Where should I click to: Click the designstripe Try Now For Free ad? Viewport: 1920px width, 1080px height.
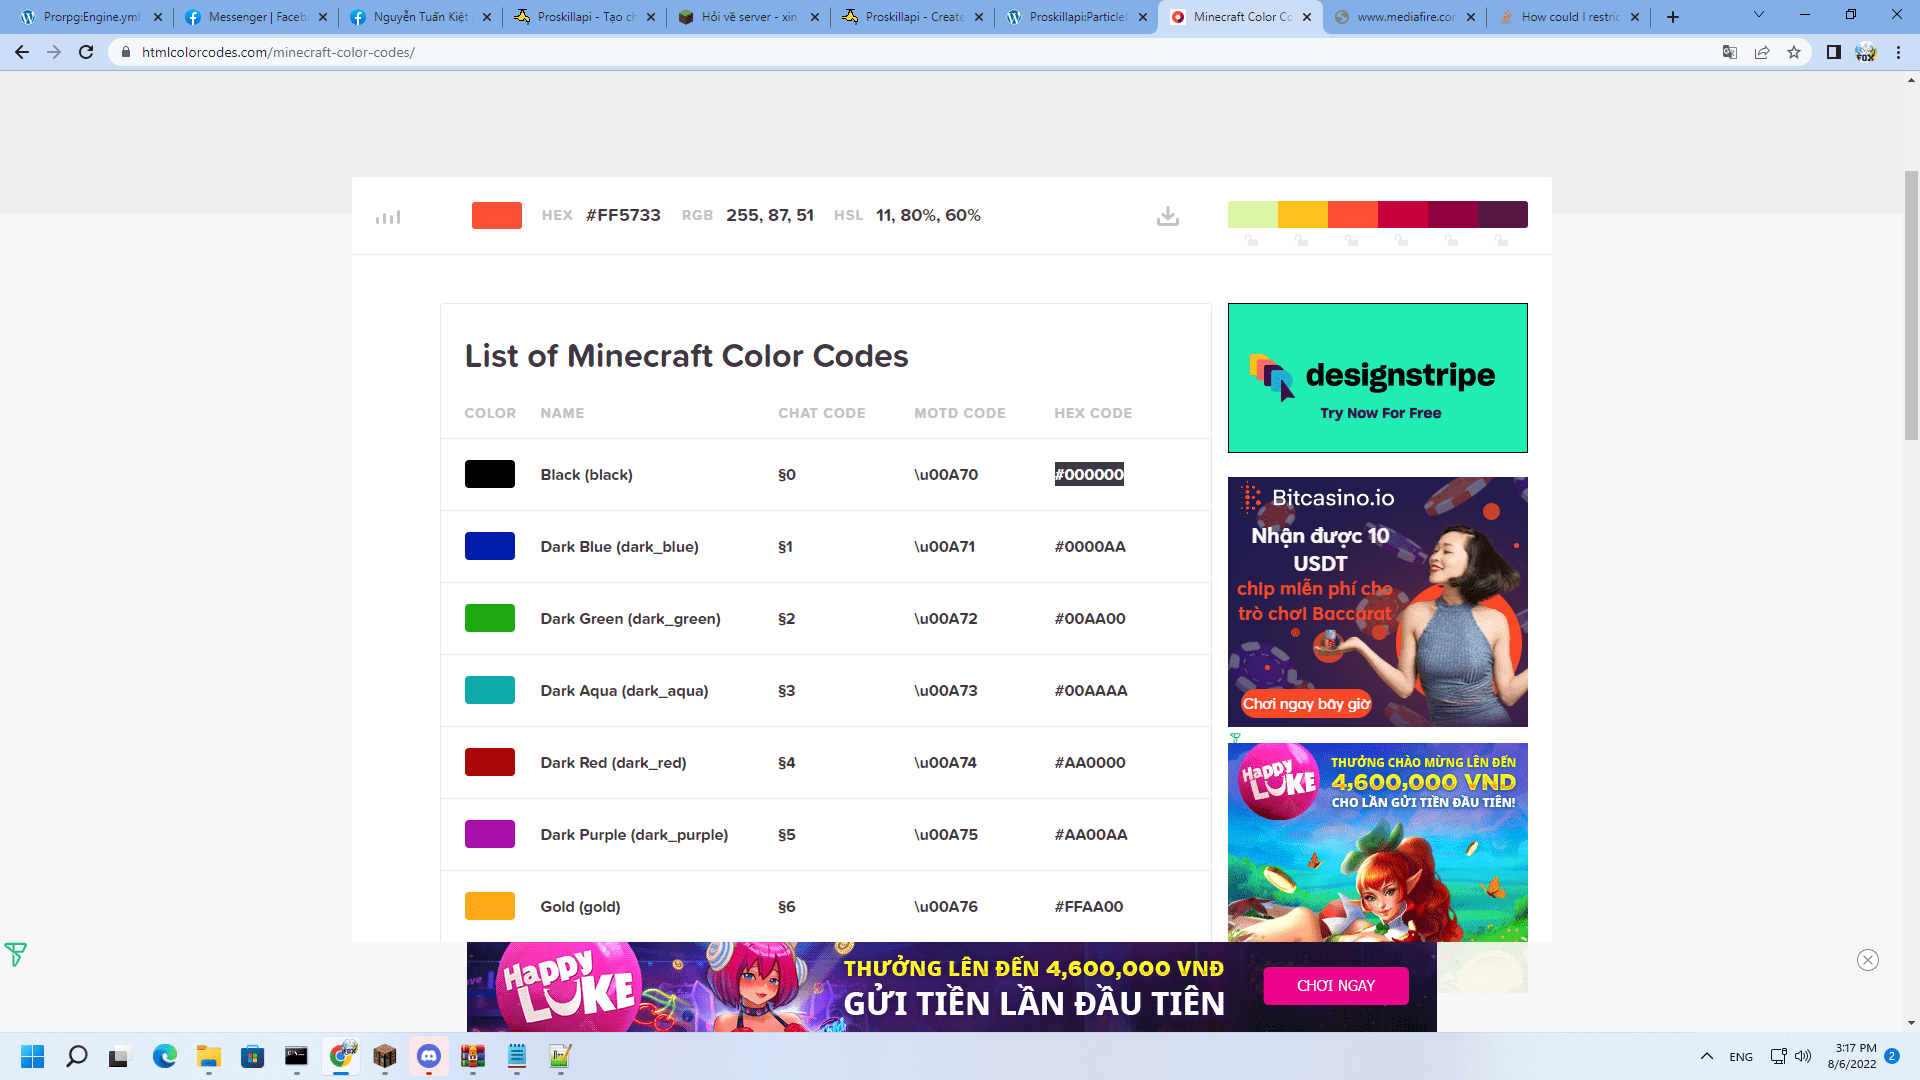click(x=1377, y=378)
